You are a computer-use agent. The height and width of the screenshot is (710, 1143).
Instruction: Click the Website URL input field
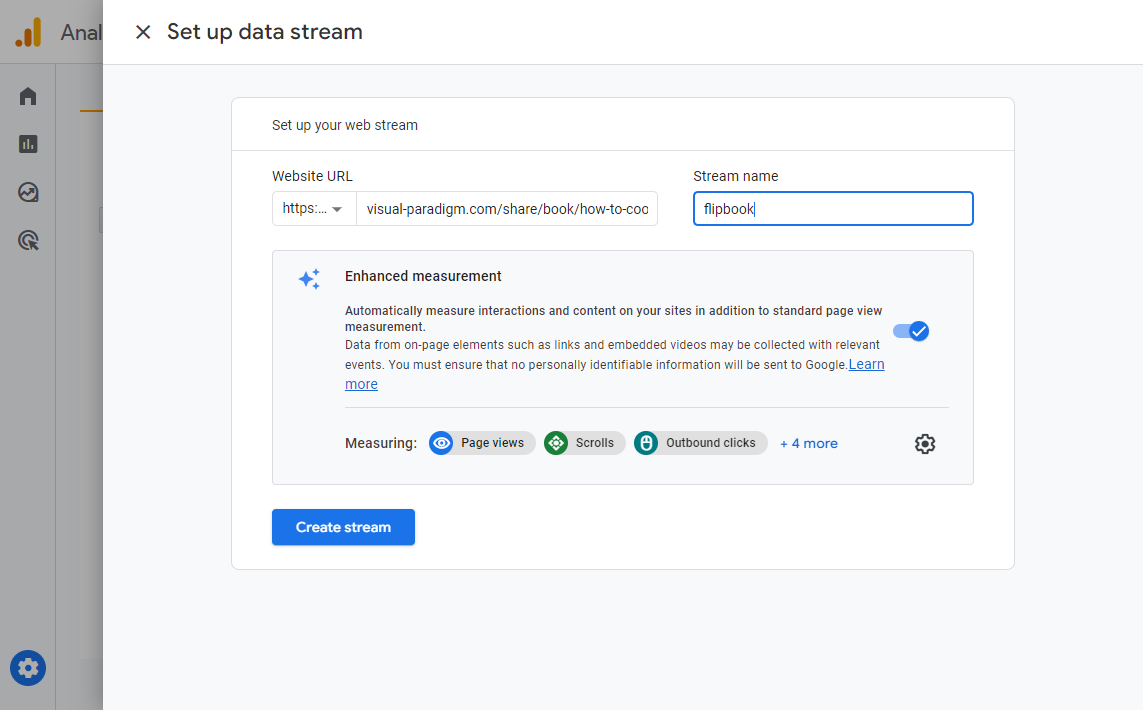506,209
